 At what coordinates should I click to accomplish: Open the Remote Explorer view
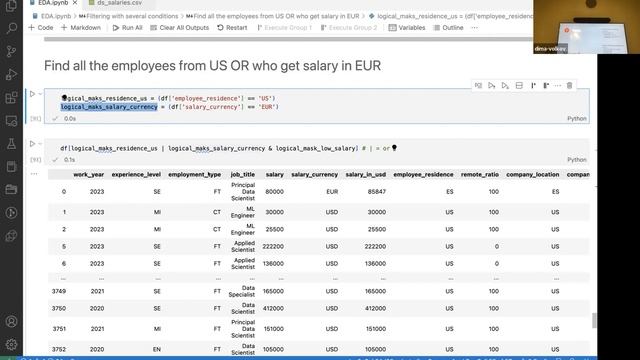pyautogui.click(x=11, y=121)
